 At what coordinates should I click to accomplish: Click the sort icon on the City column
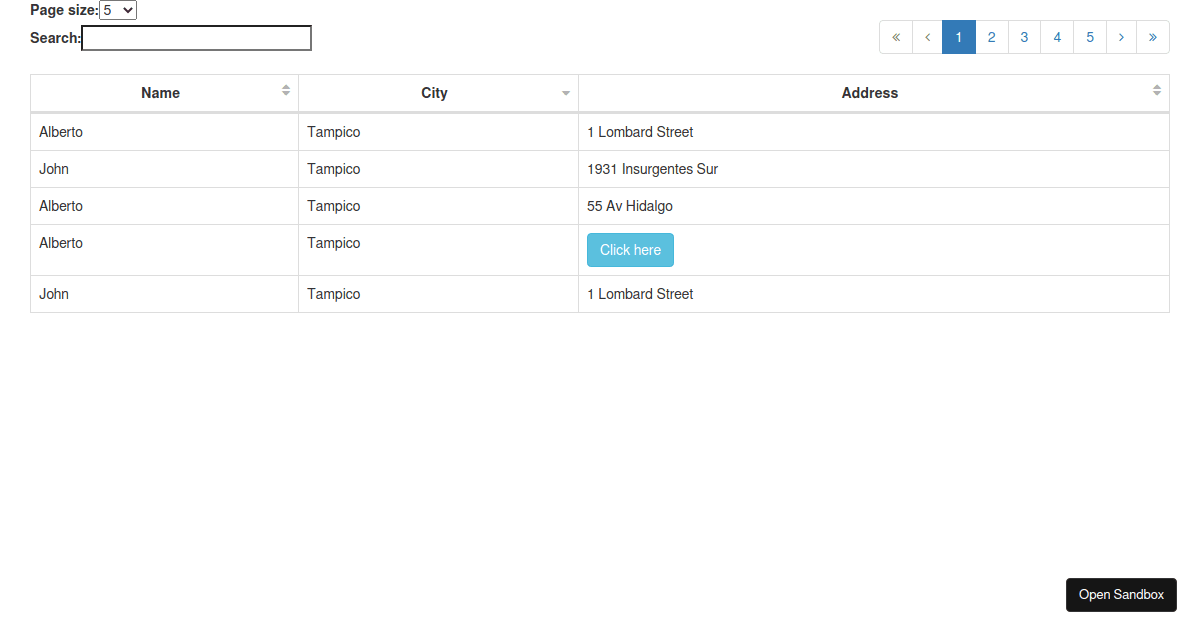coord(566,92)
